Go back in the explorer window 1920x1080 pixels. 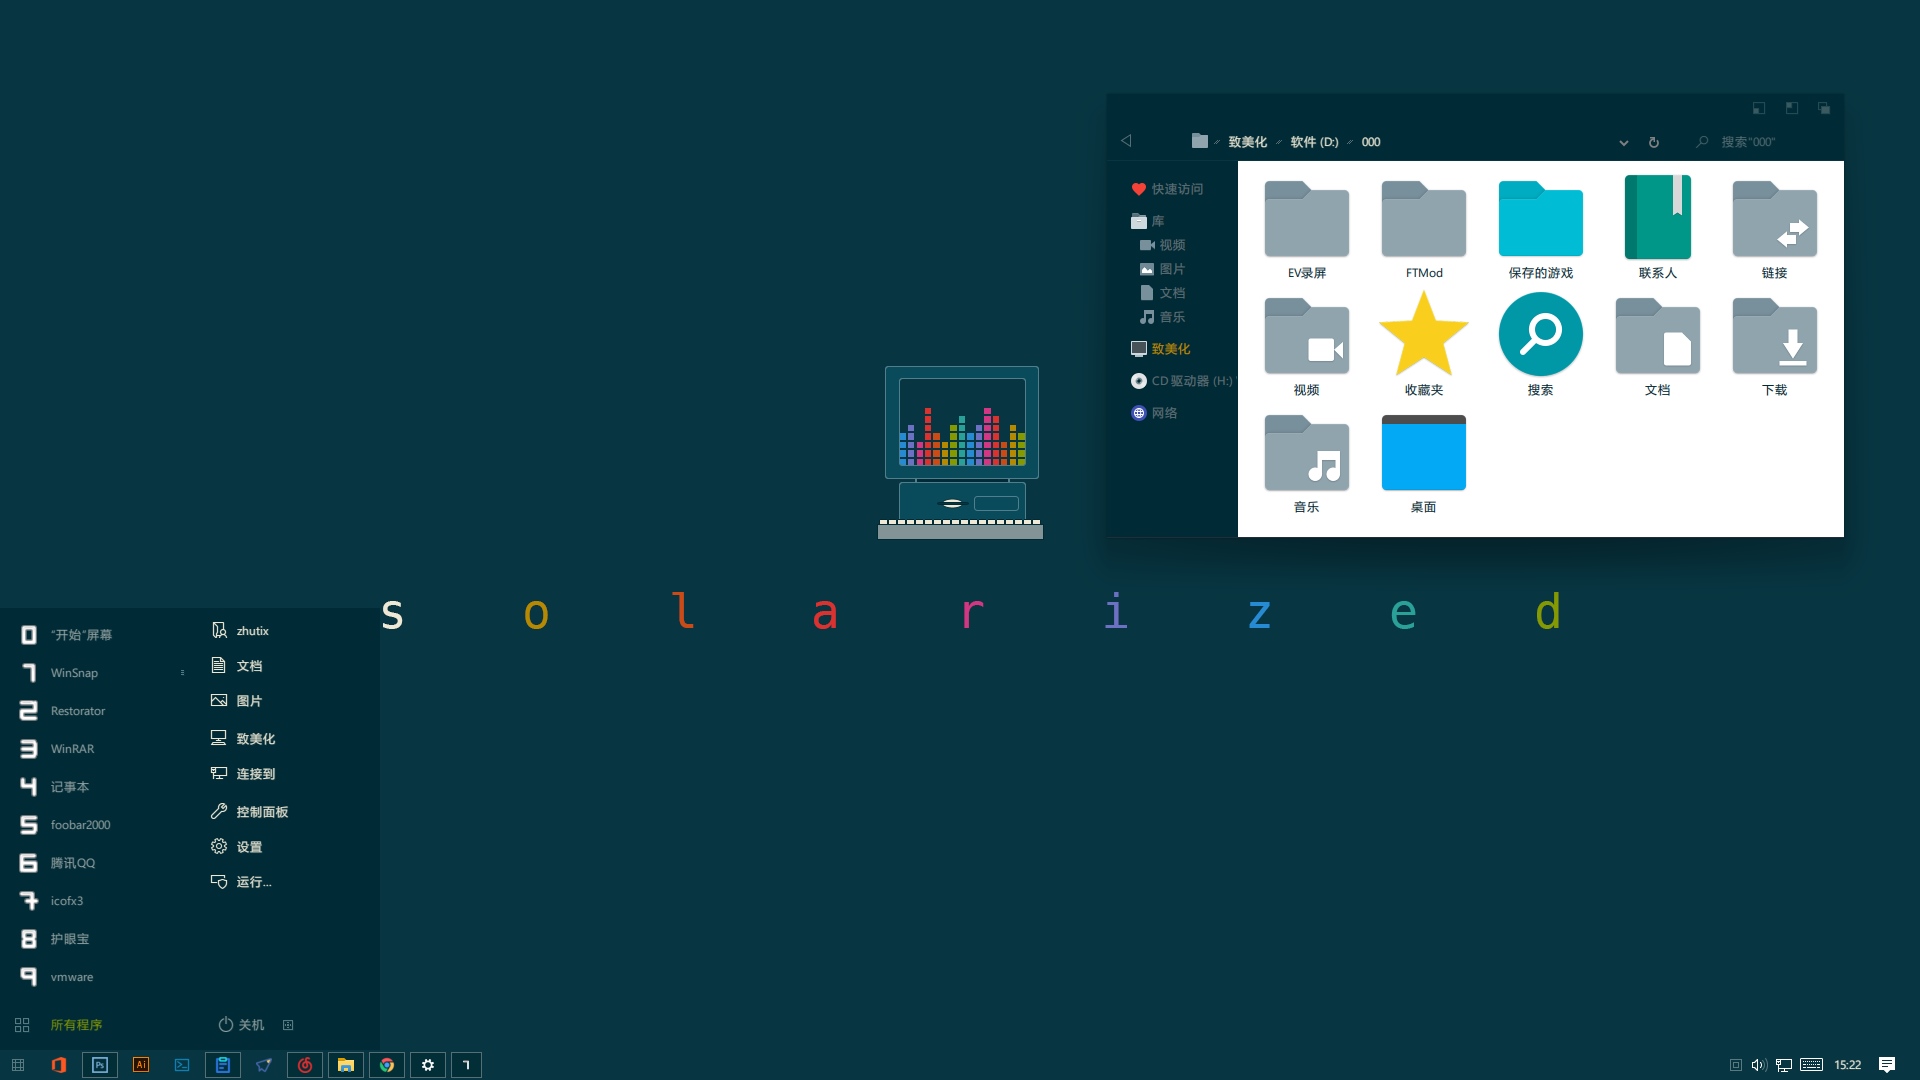pos(1126,141)
